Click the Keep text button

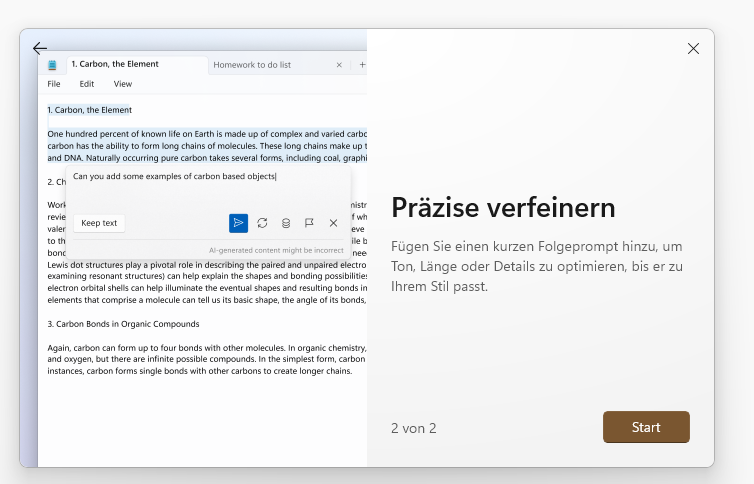coord(99,223)
